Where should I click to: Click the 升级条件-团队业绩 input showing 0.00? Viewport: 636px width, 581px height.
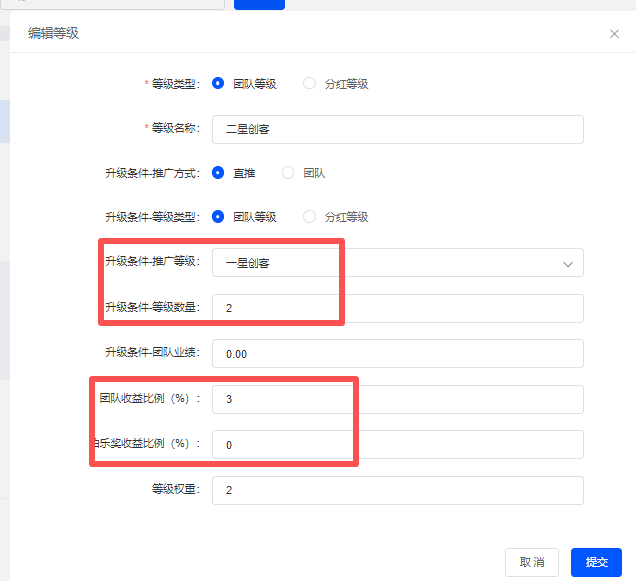(x=397, y=353)
